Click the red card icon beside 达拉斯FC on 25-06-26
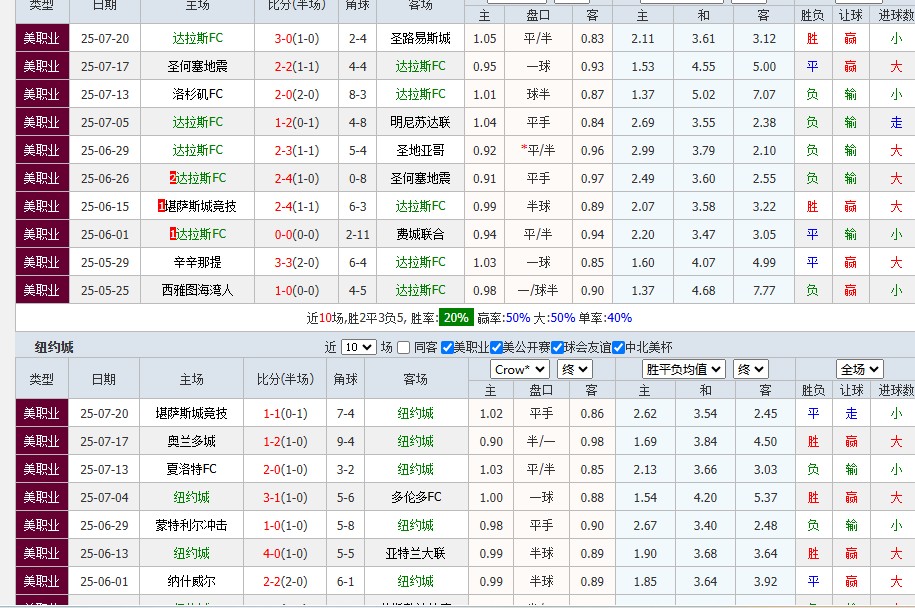 pyautogui.click(x=172, y=177)
